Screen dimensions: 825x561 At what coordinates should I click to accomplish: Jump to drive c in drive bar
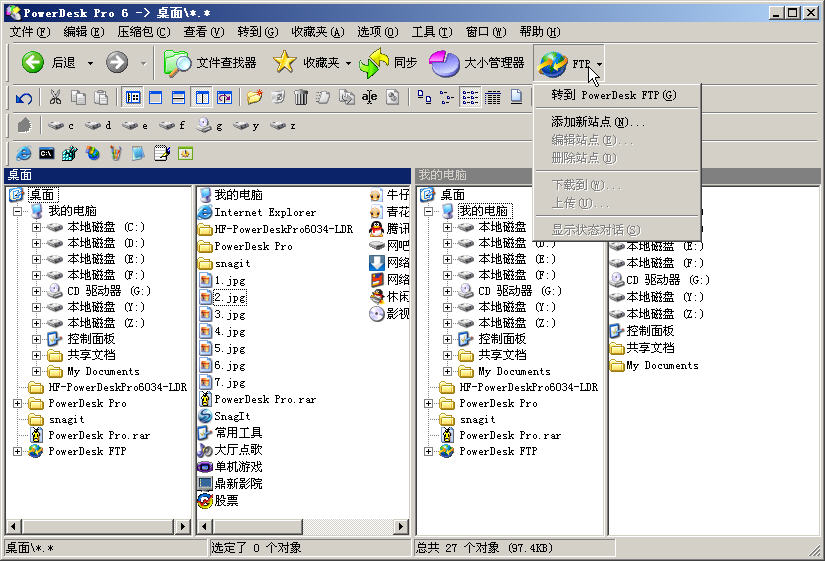pos(61,126)
